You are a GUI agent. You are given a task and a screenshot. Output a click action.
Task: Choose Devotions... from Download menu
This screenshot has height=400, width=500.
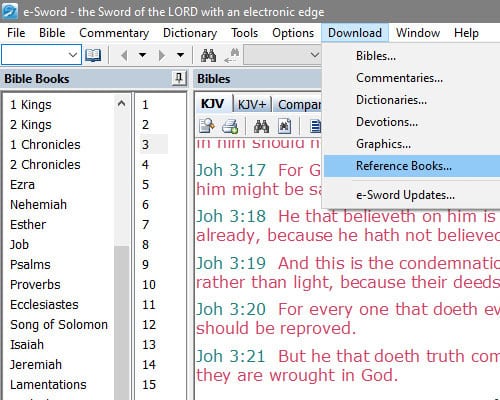(412, 122)
